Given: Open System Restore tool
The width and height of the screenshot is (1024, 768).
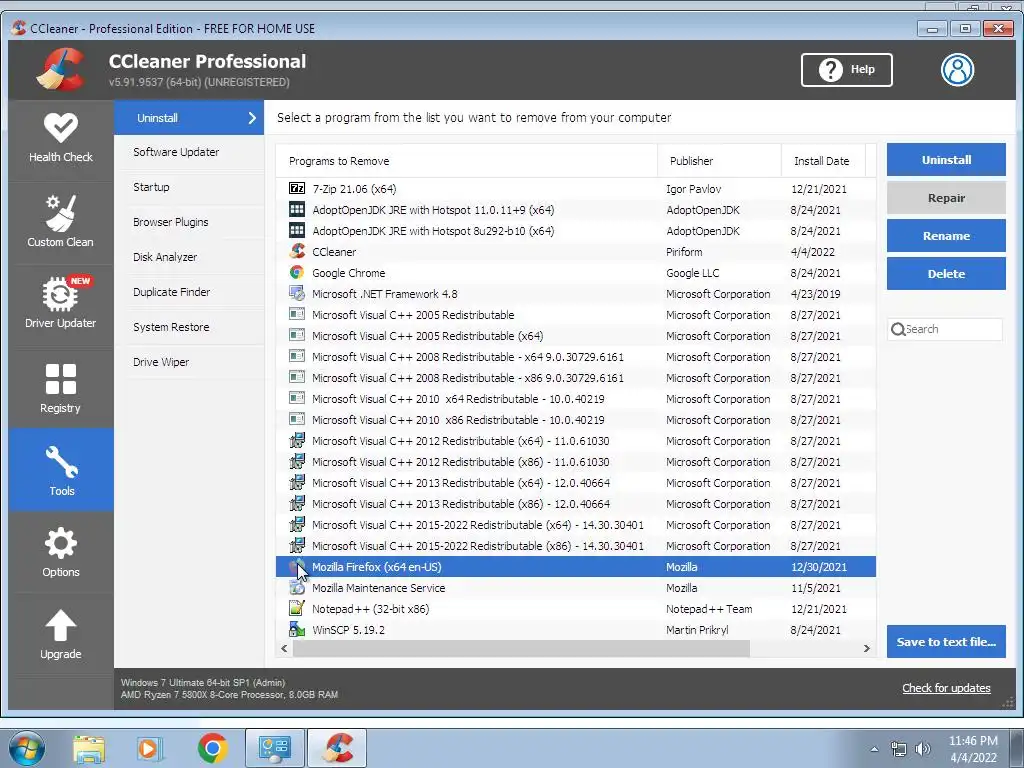Looking at the screenshot, I should pos(189,327).
